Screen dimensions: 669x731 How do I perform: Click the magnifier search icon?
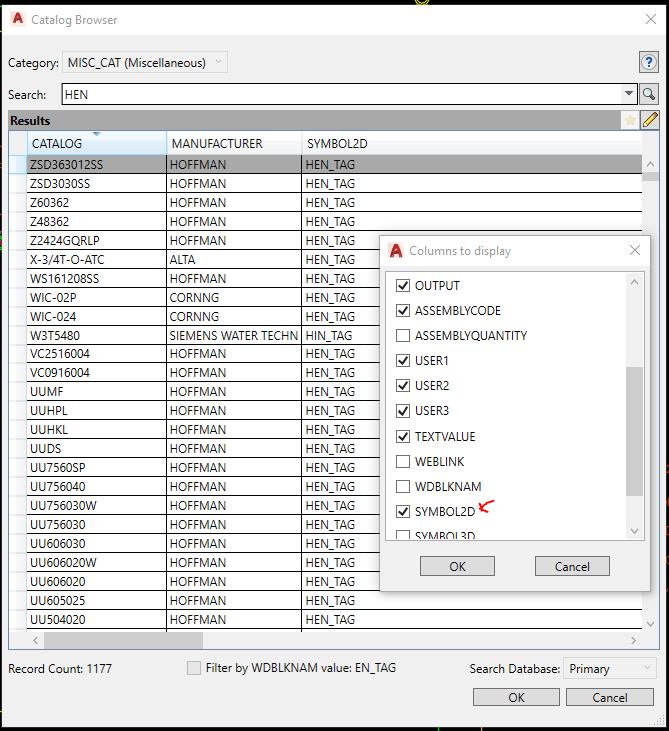point(648,95)
